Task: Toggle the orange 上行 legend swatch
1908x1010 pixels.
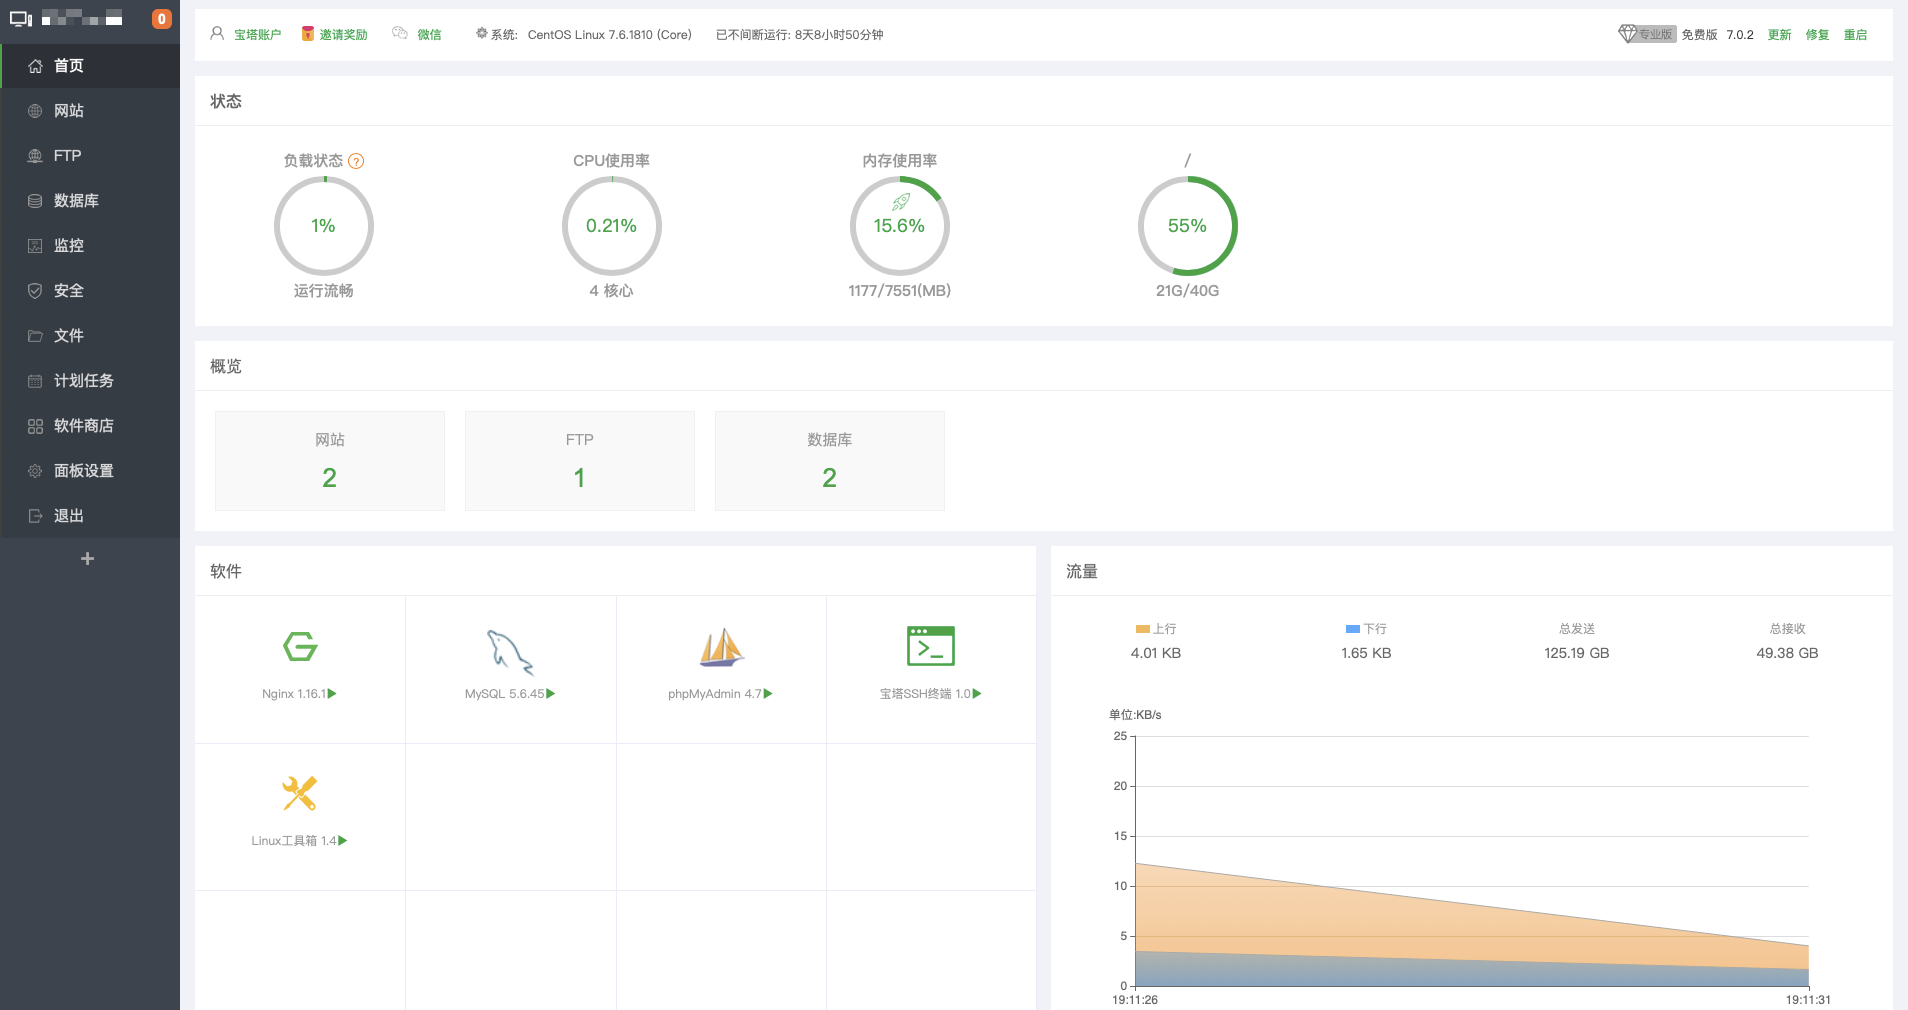Action: [1143, 629]
